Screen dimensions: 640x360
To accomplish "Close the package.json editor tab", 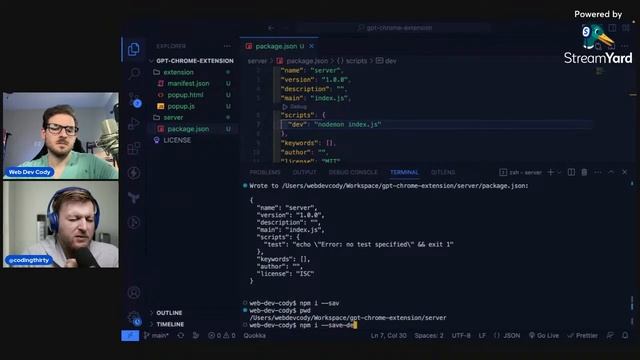I will click(311, 46).
